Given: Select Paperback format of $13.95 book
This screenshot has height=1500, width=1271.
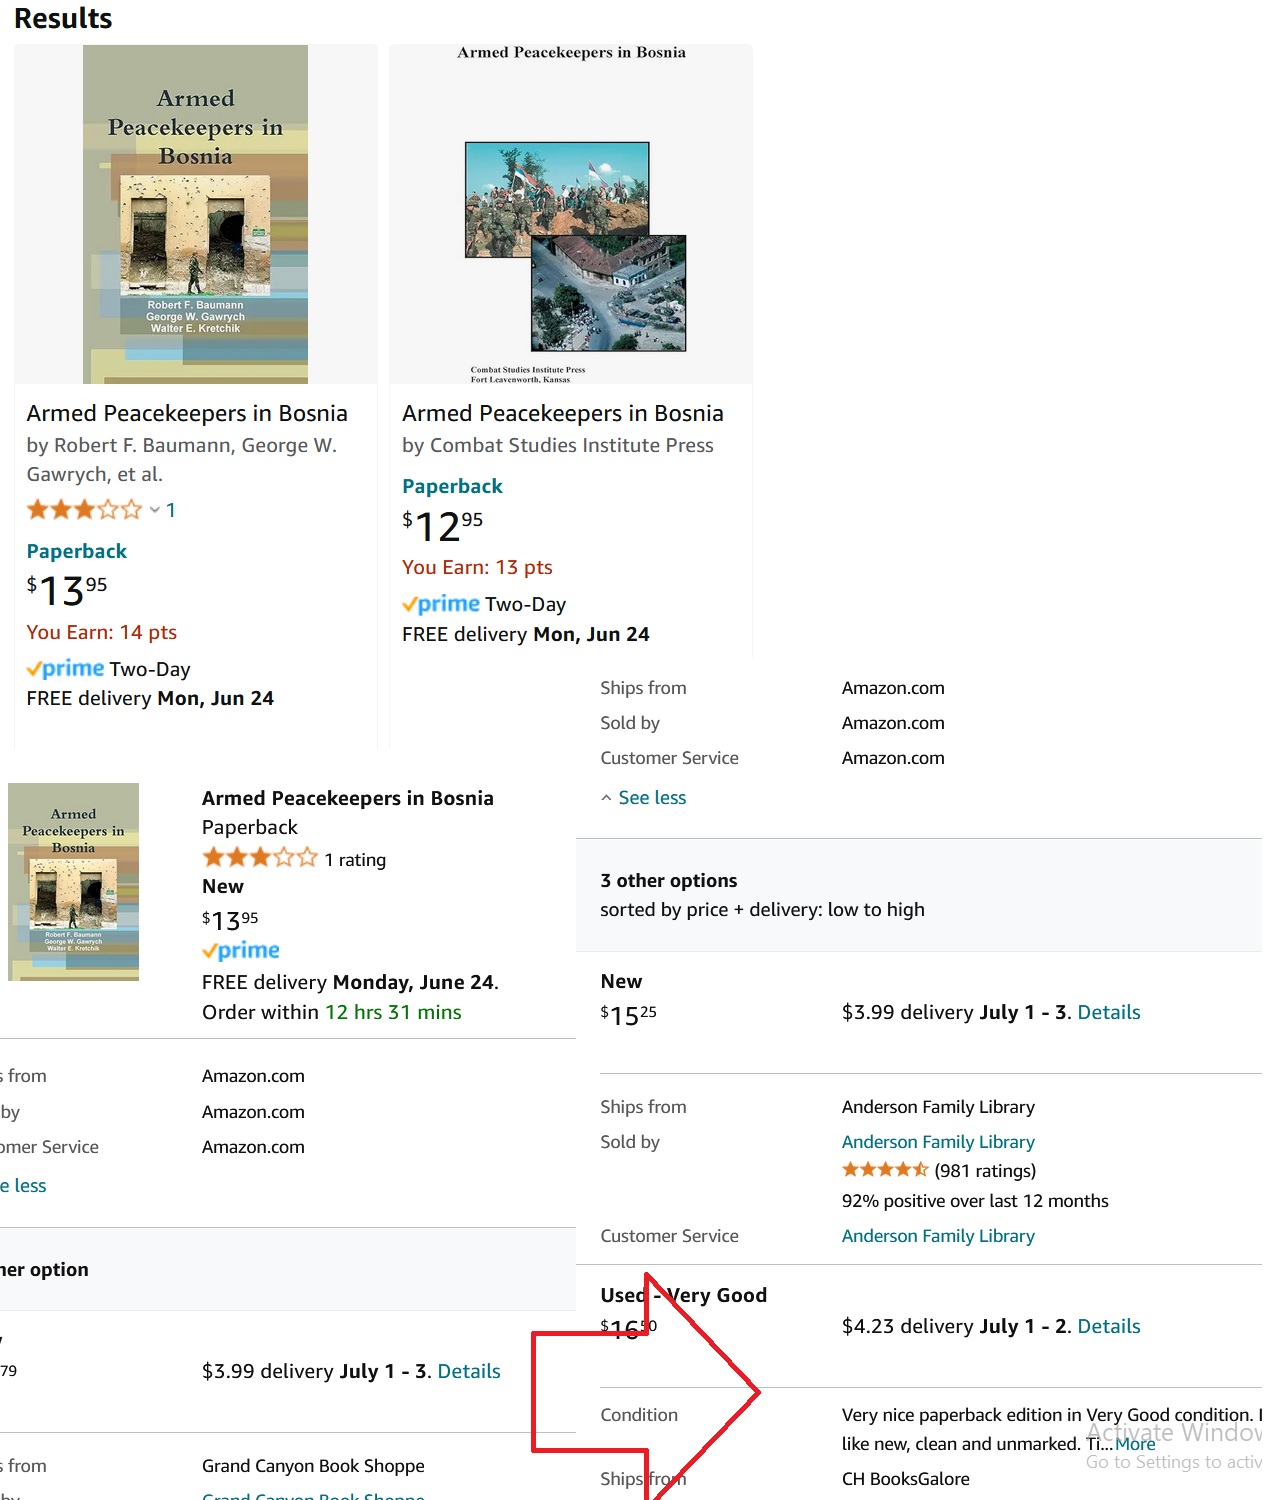Looking at the screenshot, I should [77, 551].
